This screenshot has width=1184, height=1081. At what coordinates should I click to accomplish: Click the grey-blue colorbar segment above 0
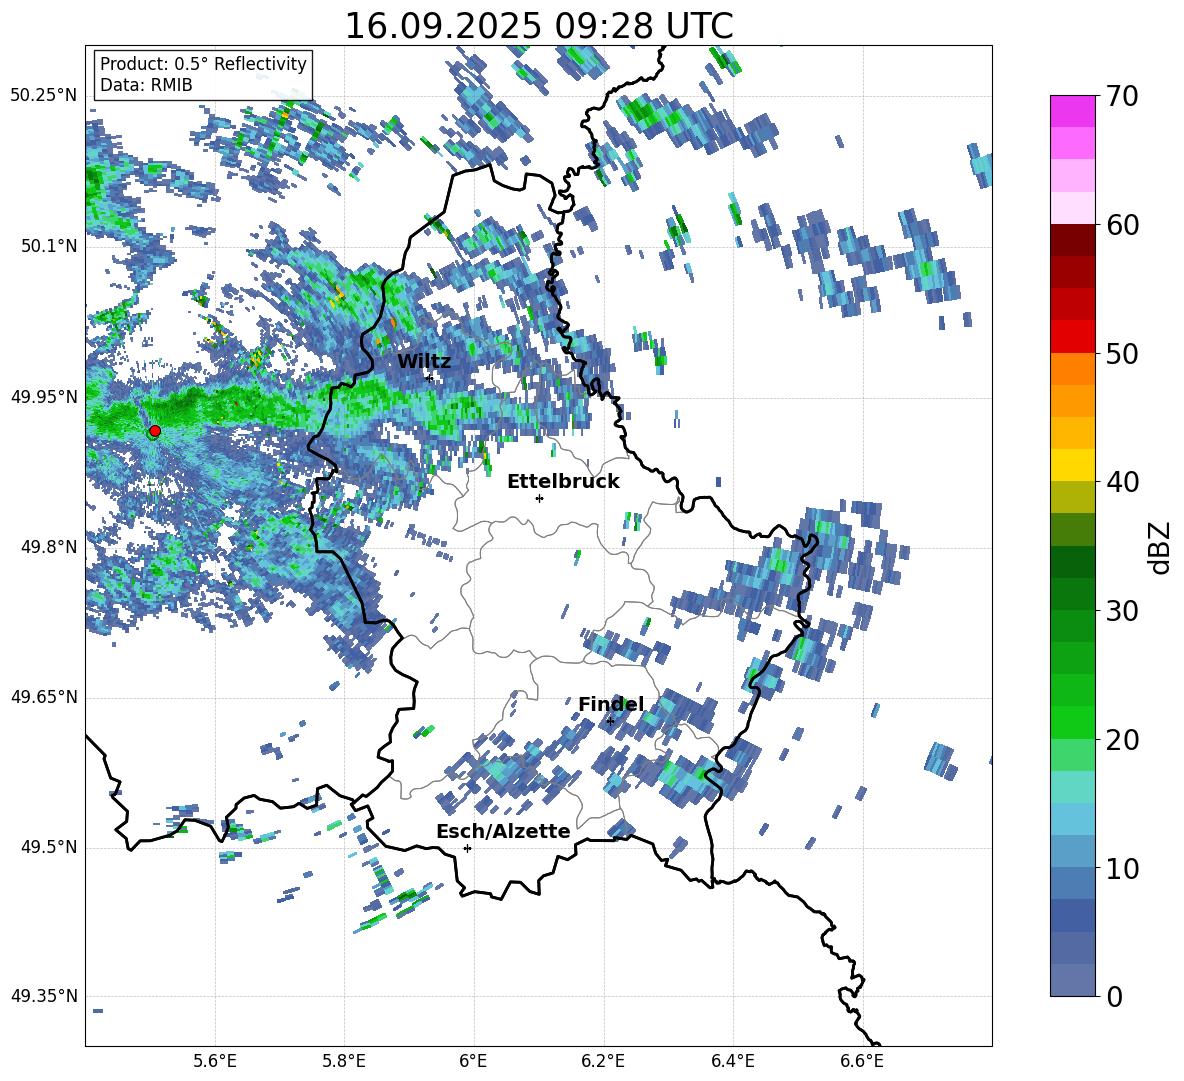click(1072, 980)
